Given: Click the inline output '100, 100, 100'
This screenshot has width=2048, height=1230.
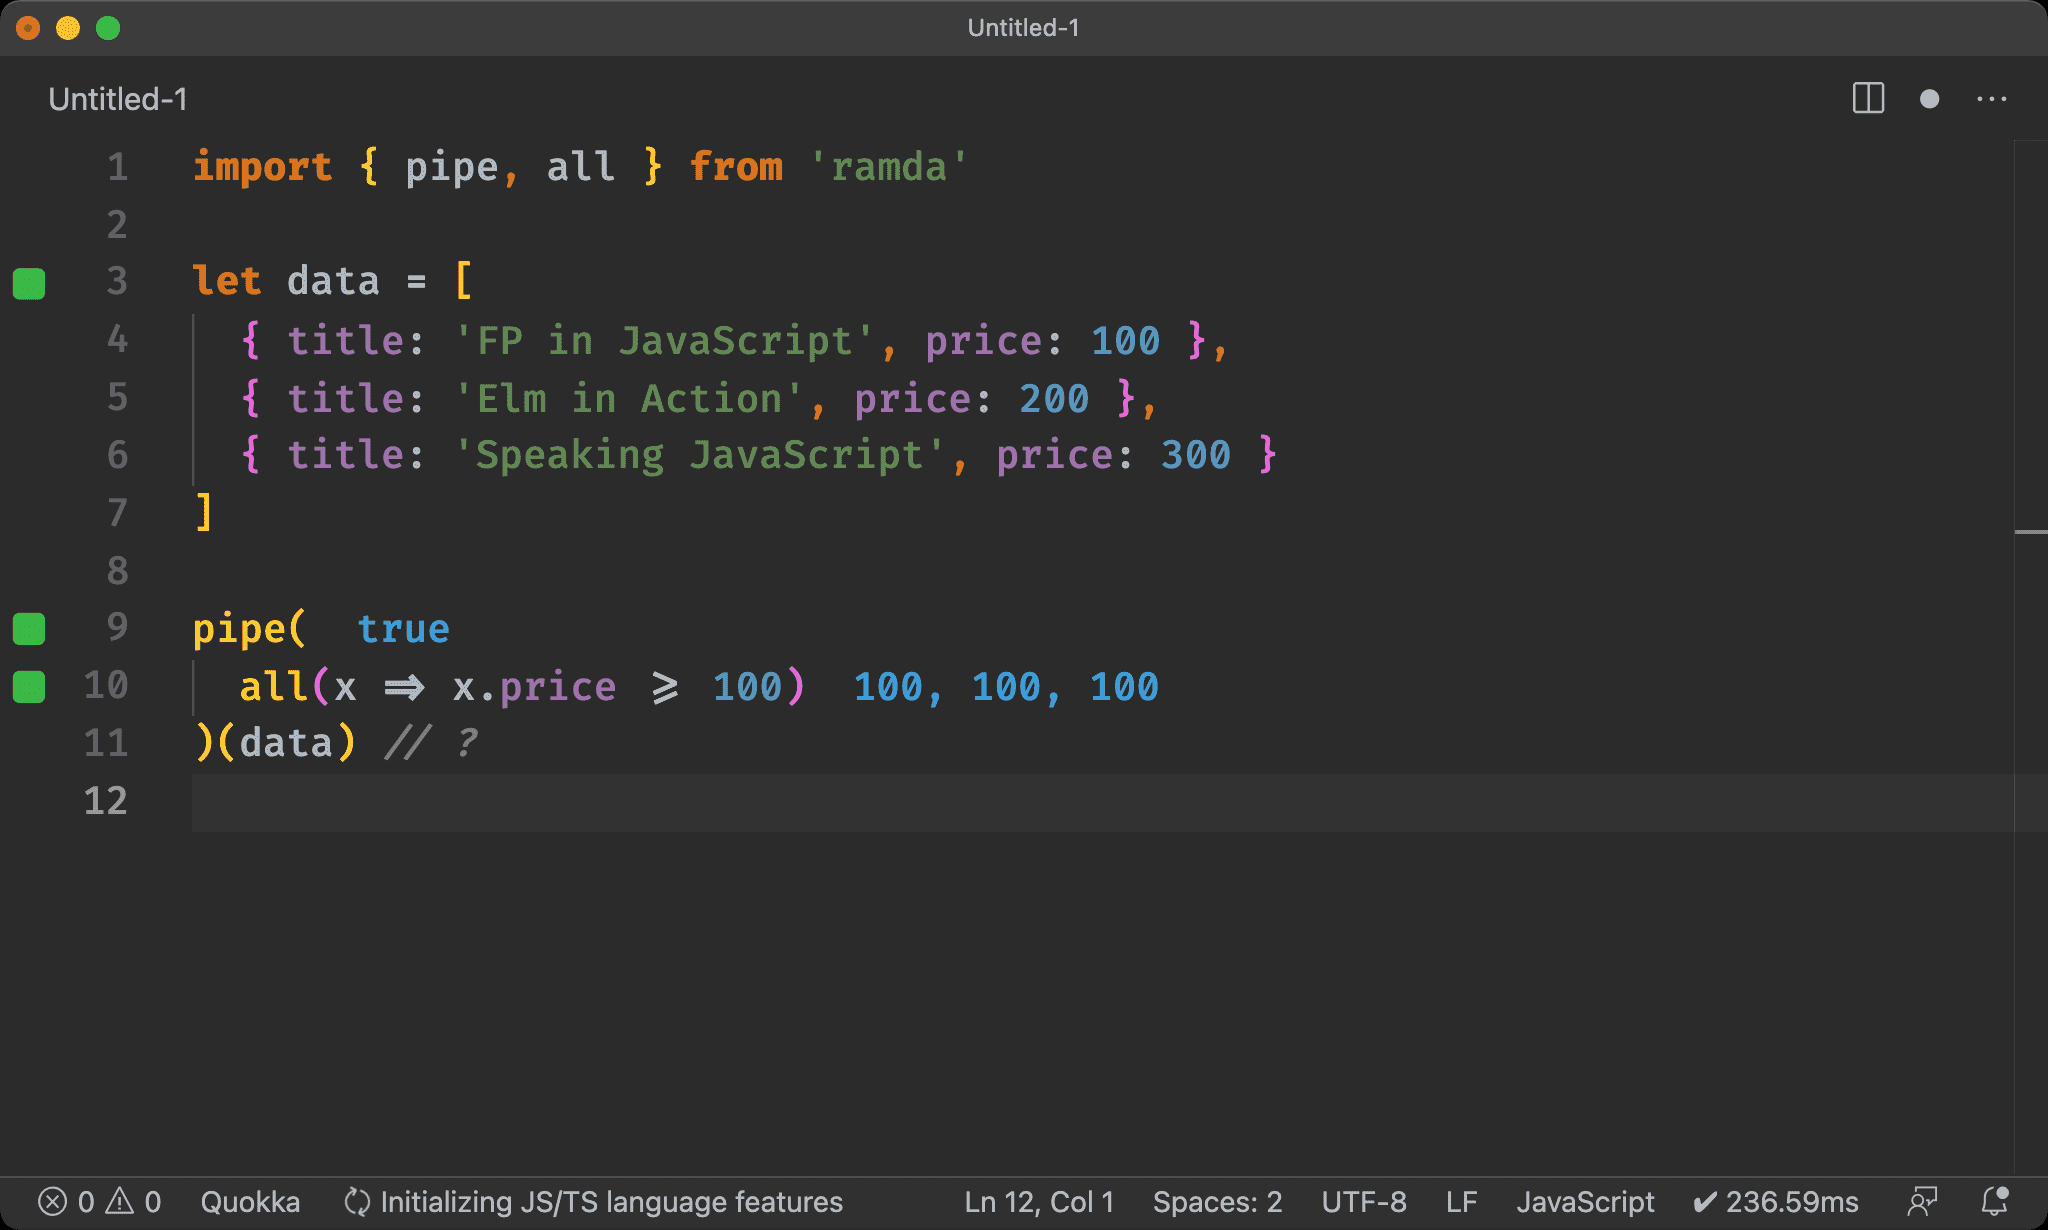Looking at the screenshot, I should tap(1006, 687).
